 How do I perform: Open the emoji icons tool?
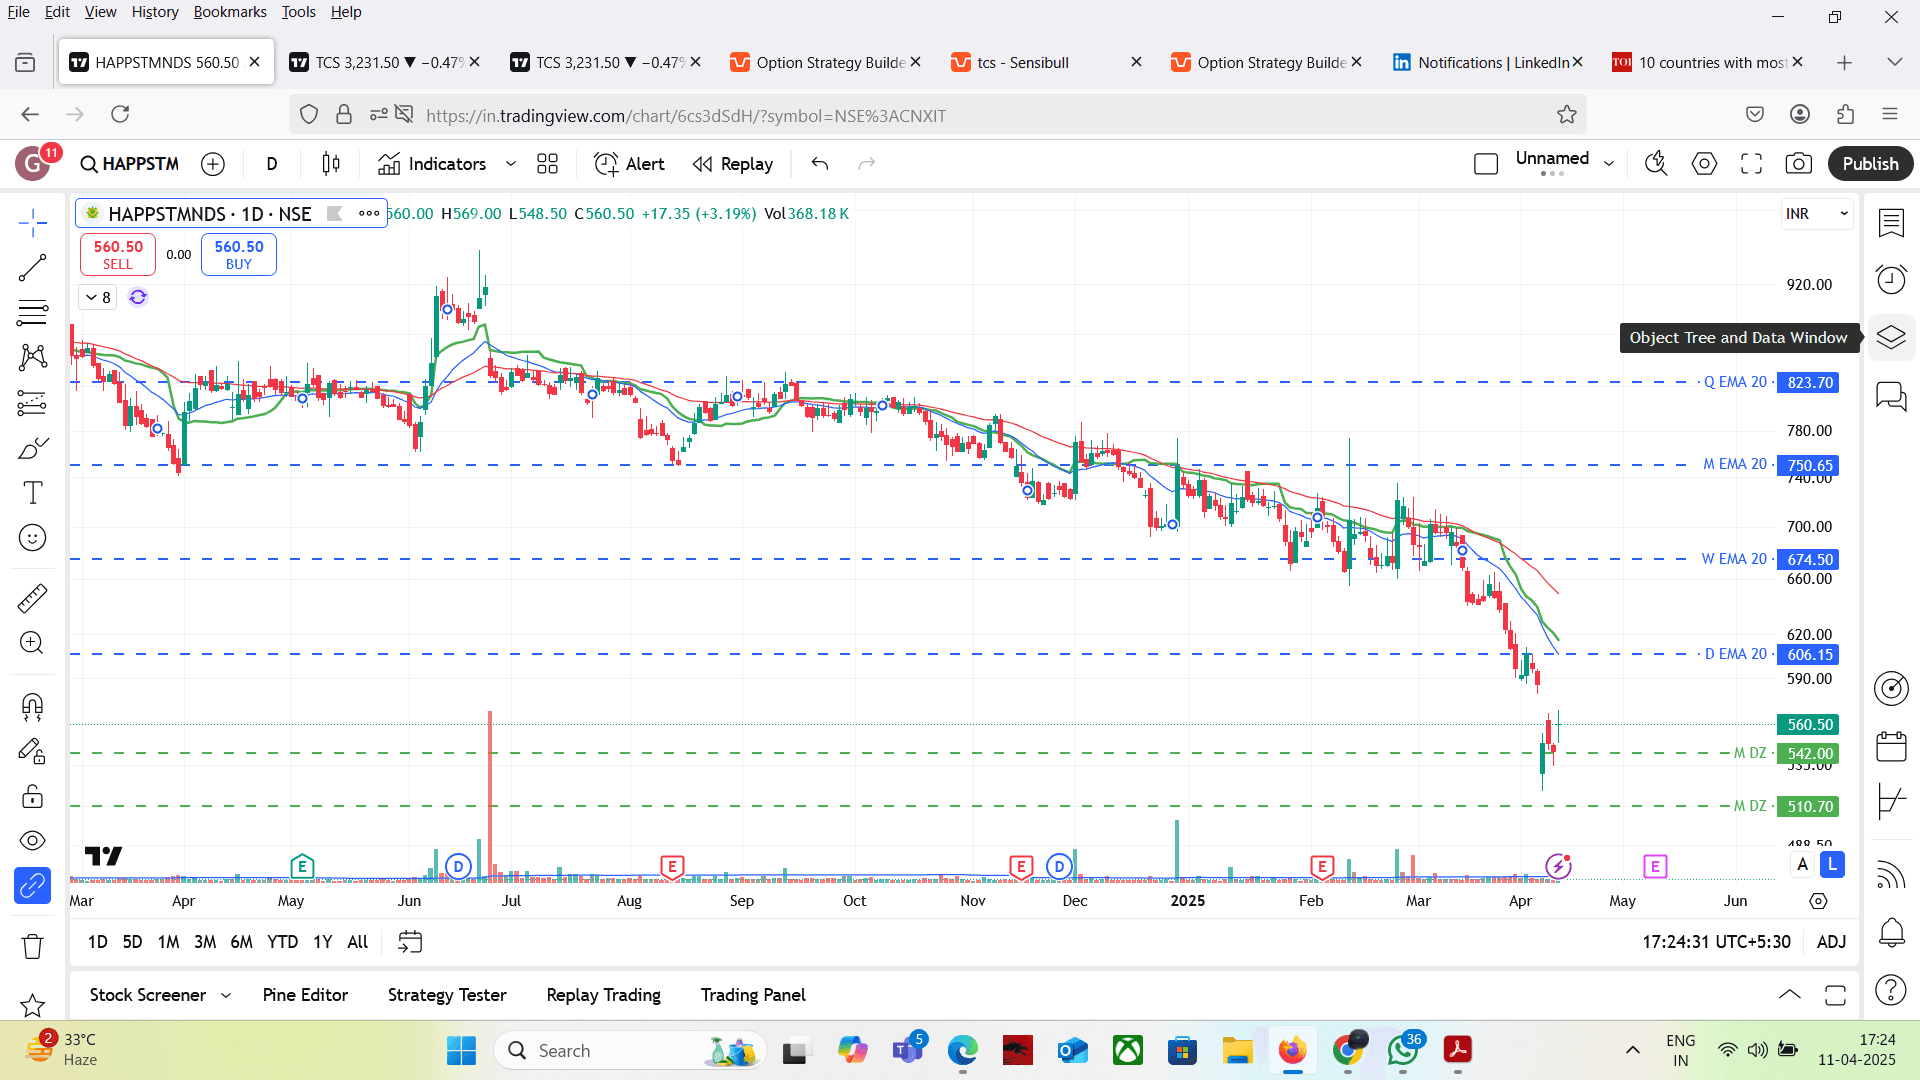[32, 538]
